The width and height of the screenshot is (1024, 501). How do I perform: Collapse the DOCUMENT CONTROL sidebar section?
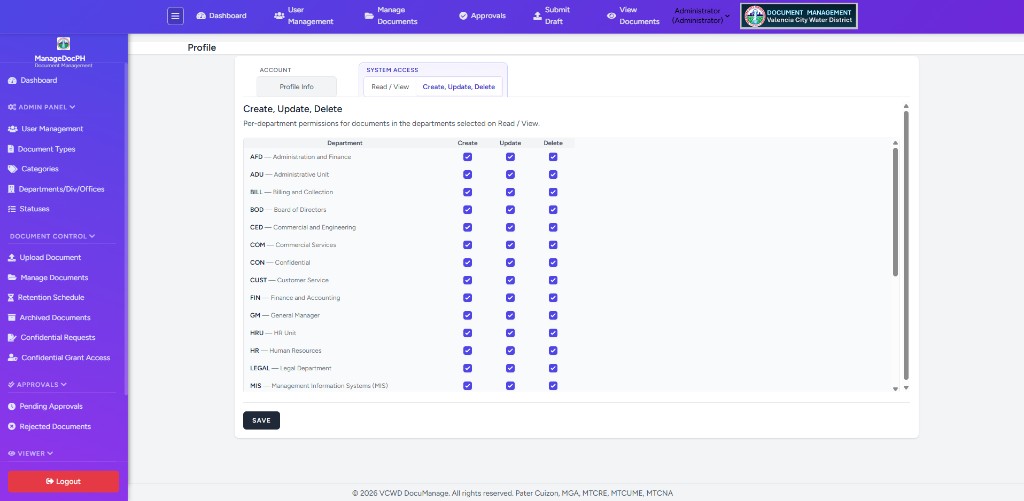52,236
